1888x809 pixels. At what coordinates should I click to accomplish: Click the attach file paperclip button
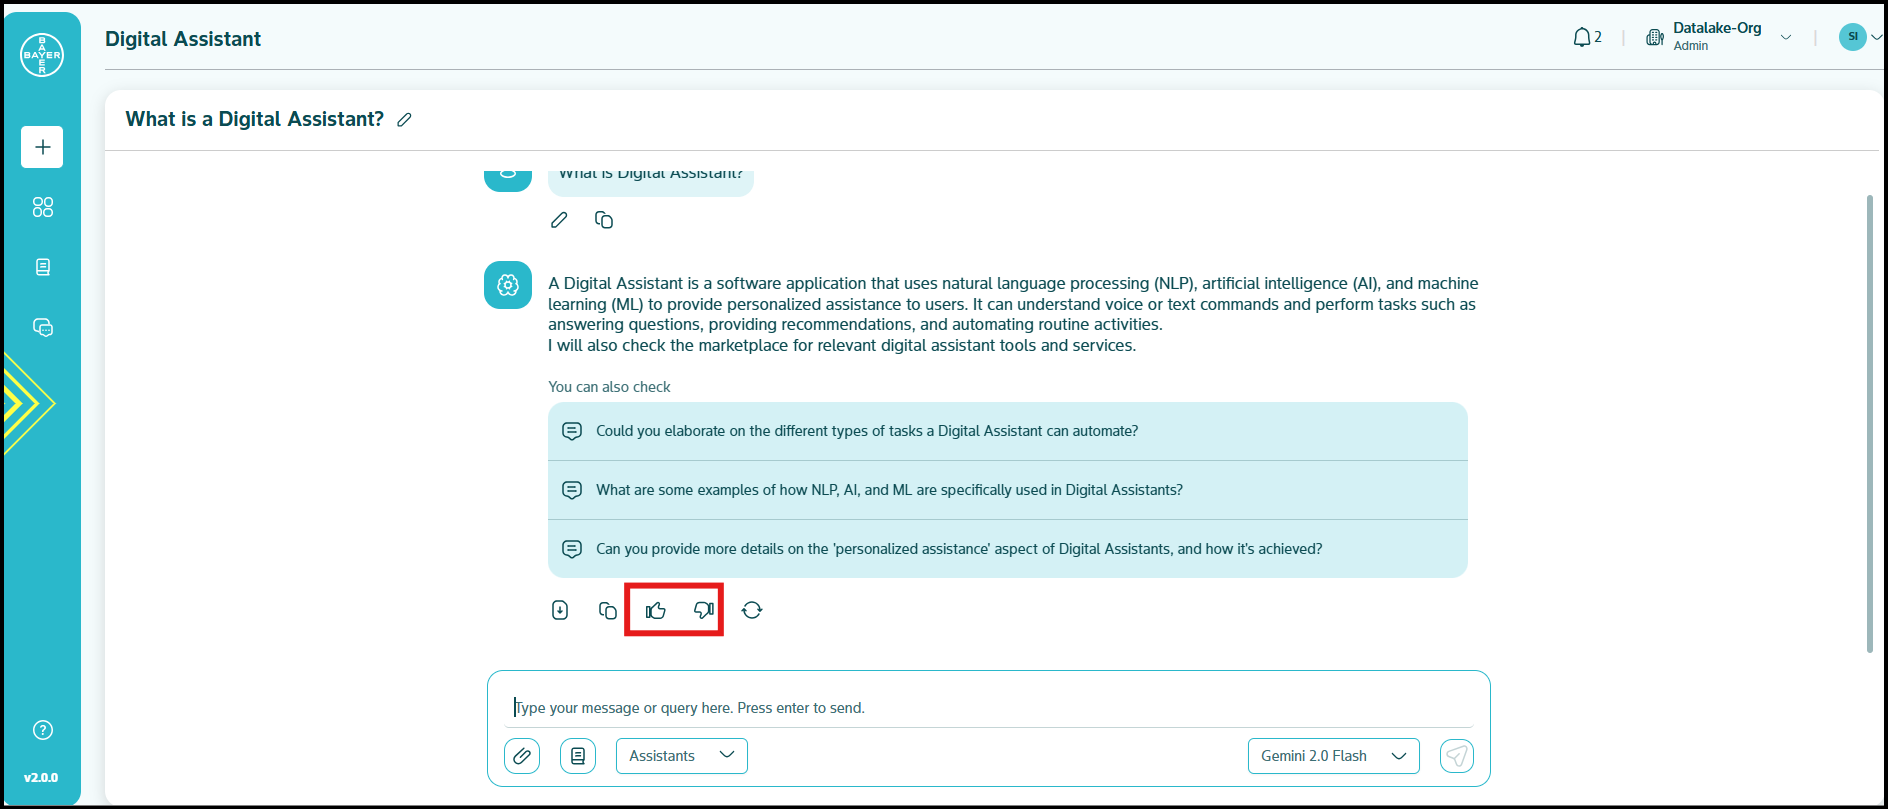(522, 756)
